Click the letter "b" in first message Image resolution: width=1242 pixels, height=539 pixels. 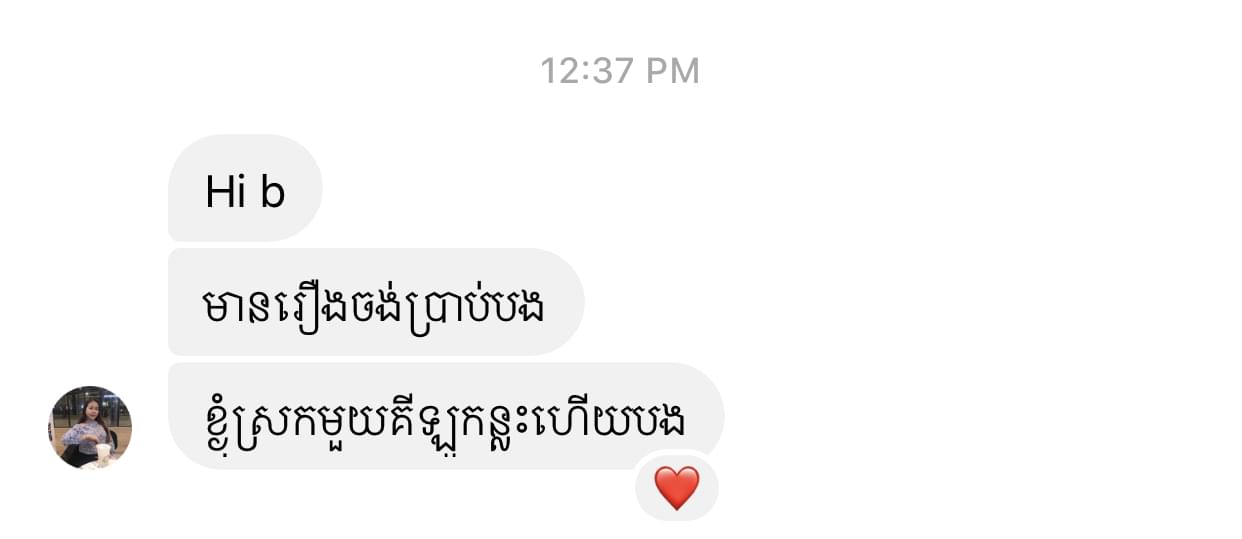tap(273, 192)
